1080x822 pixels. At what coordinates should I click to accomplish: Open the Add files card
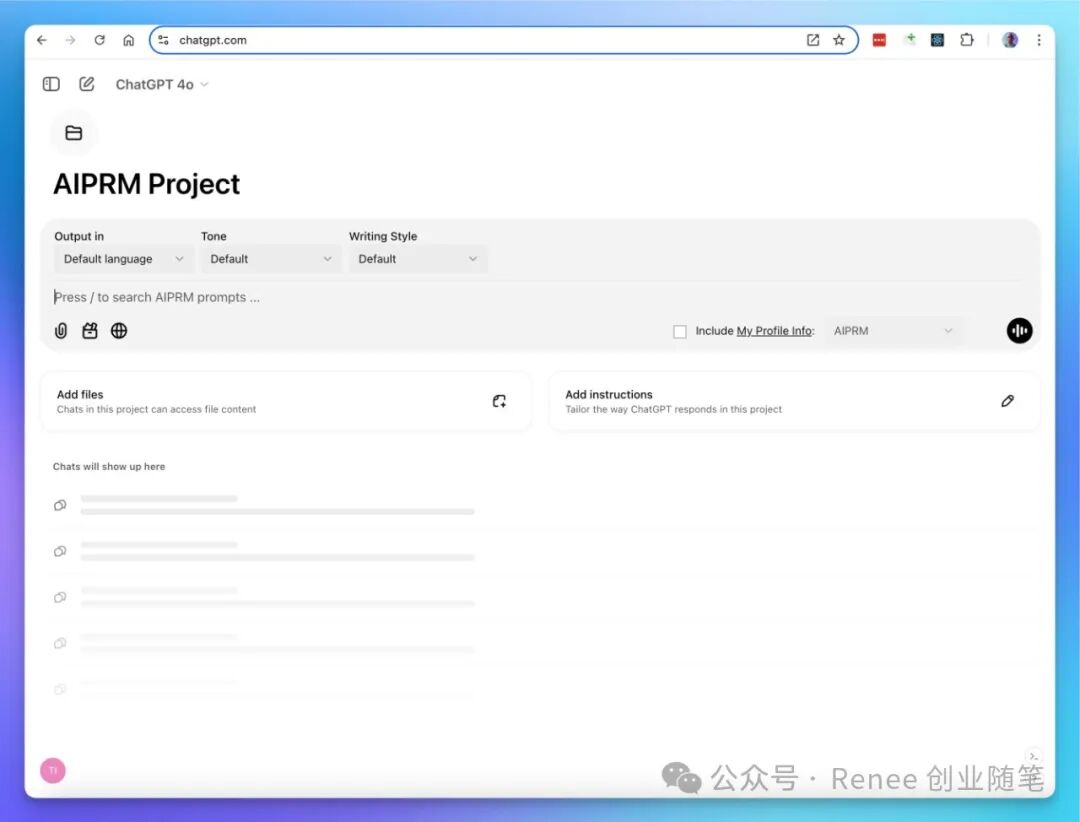coord(286,402)
